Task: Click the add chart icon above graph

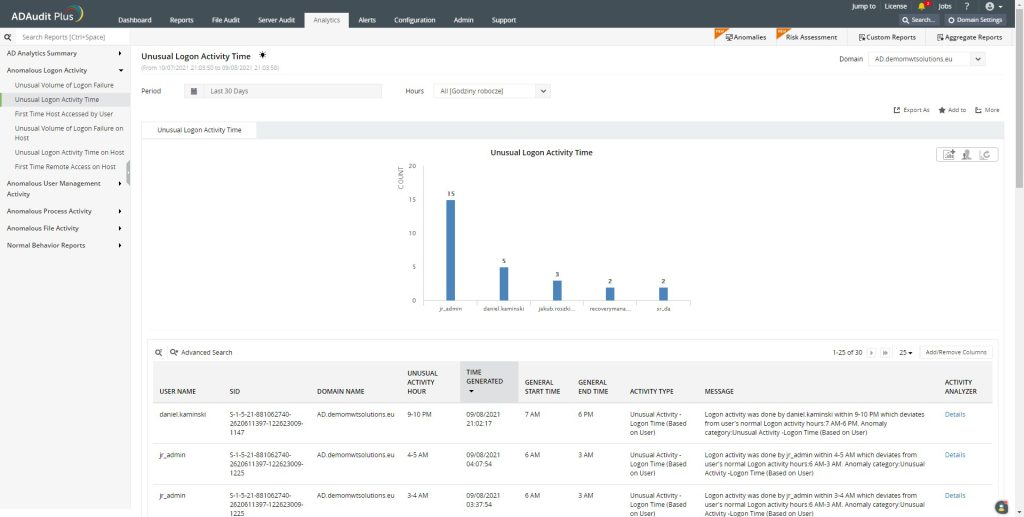Action: tap(948, 154)
